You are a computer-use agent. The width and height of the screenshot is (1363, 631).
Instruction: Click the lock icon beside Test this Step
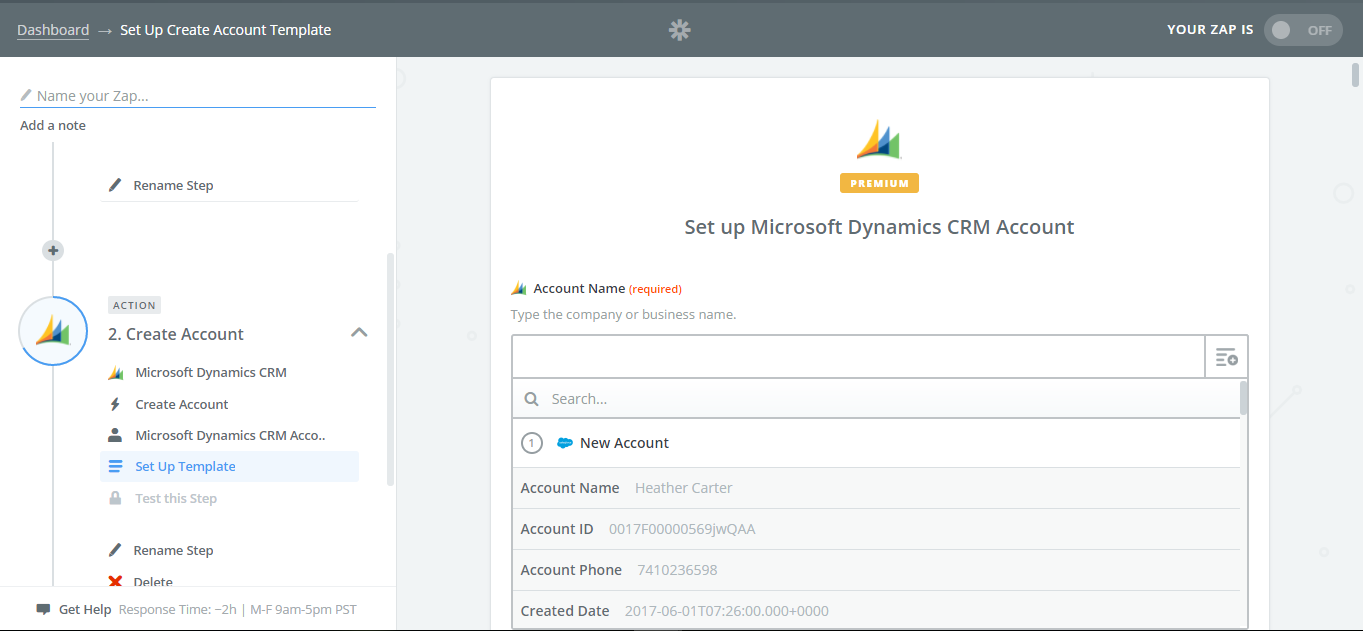115,498
